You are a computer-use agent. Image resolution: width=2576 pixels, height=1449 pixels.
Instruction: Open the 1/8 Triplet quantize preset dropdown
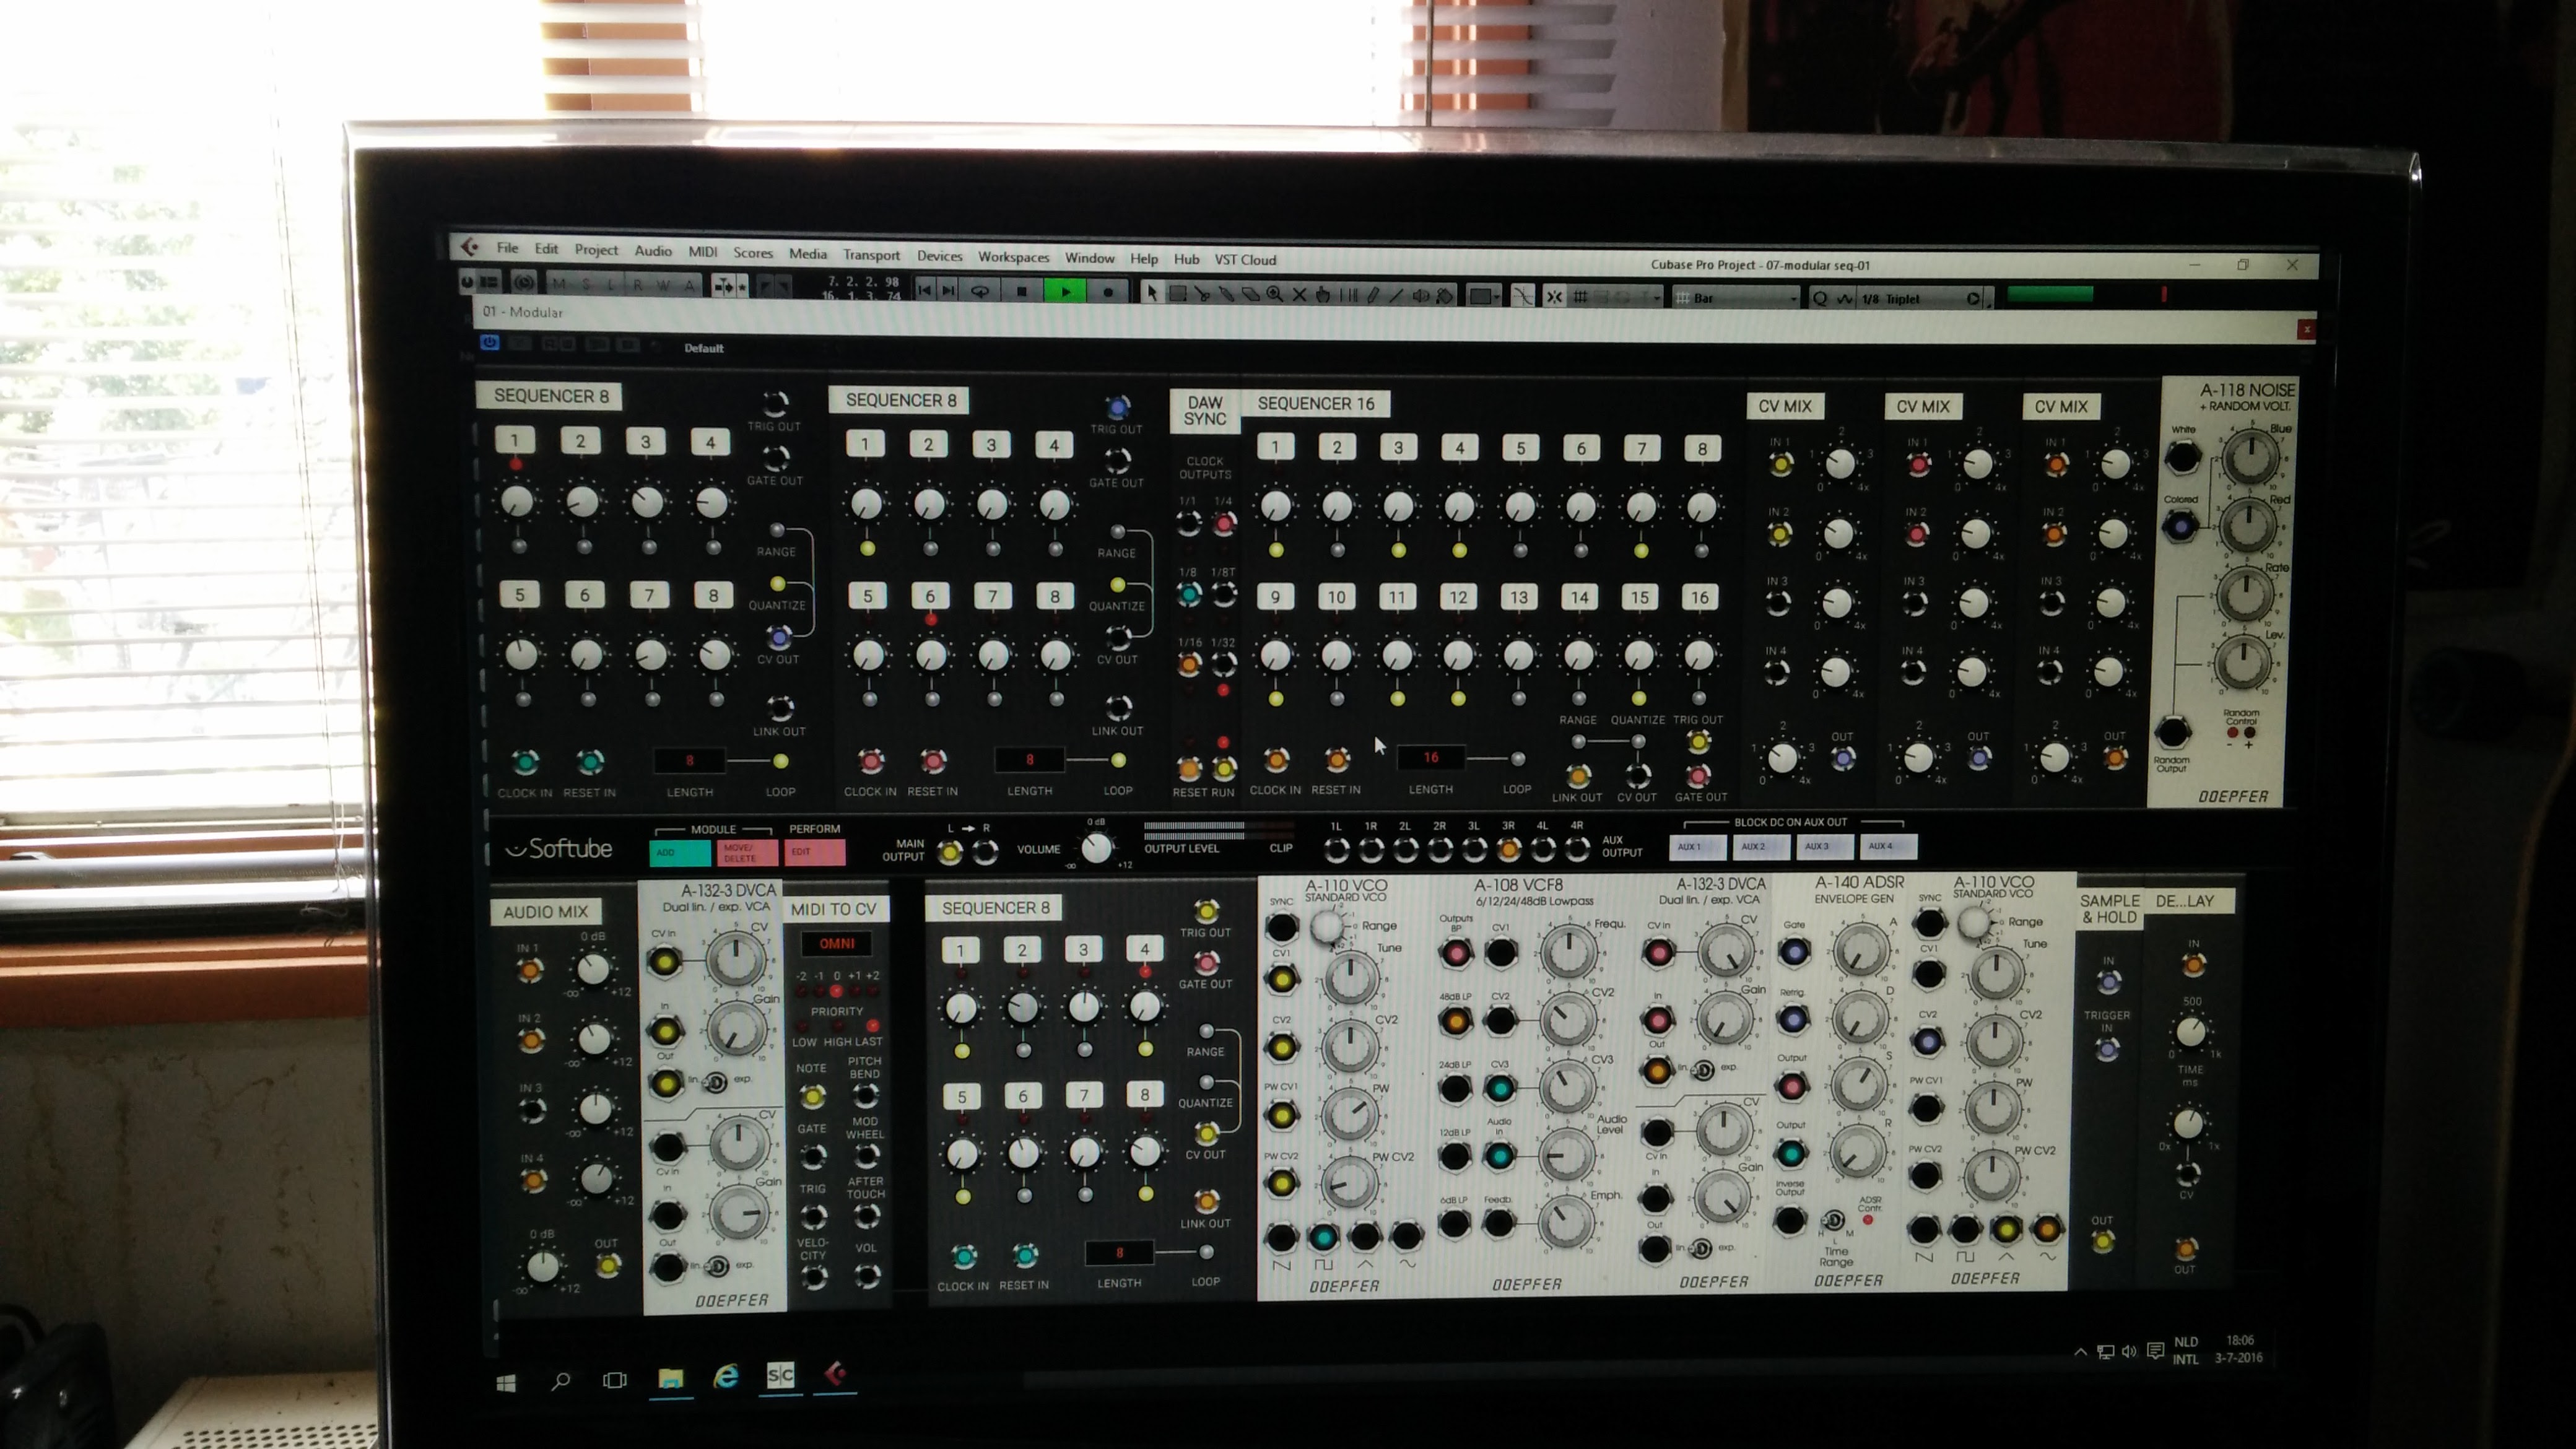click(x=1919, y=299)
